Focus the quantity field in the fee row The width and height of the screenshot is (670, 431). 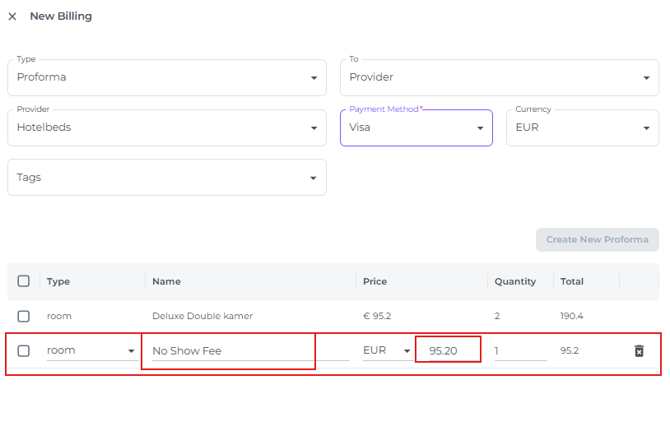tap(519, 351)
